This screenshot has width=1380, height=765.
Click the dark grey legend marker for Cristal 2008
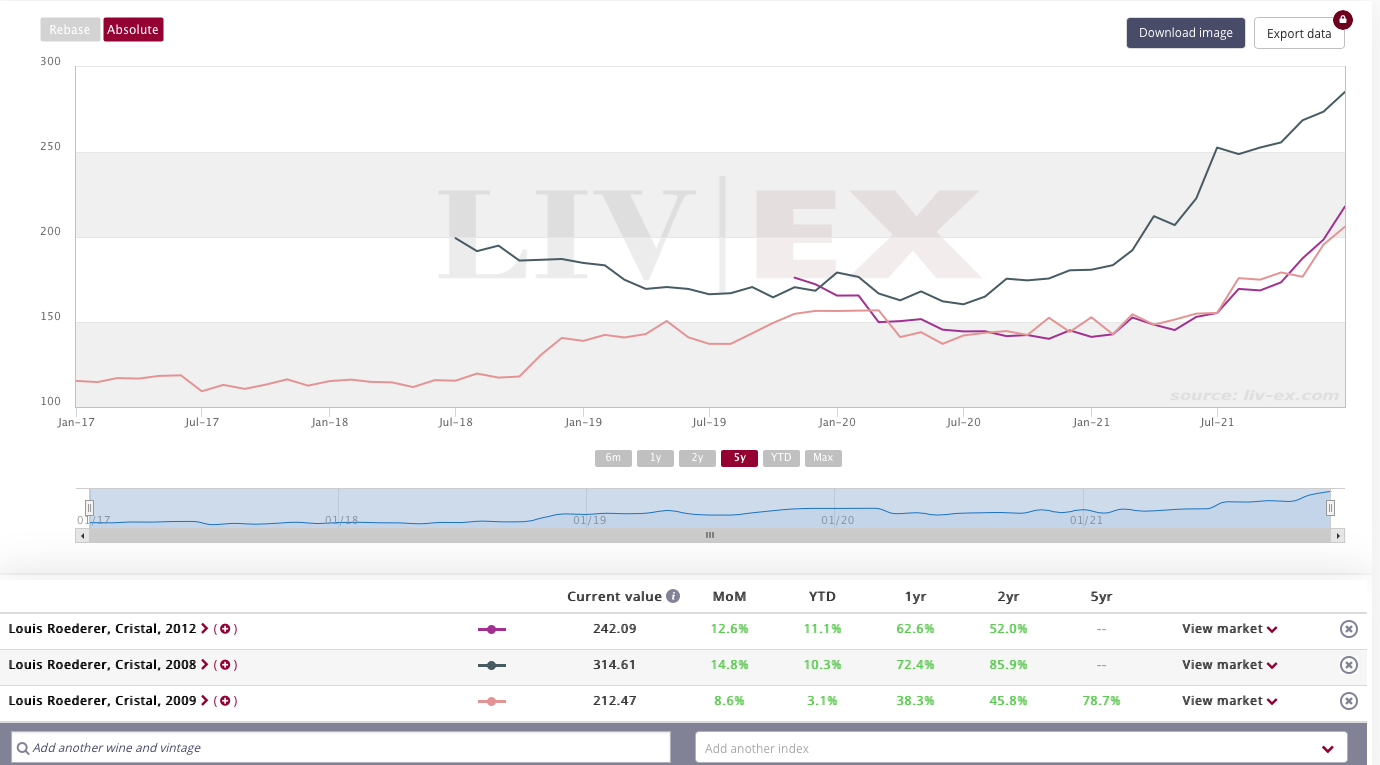492,665
